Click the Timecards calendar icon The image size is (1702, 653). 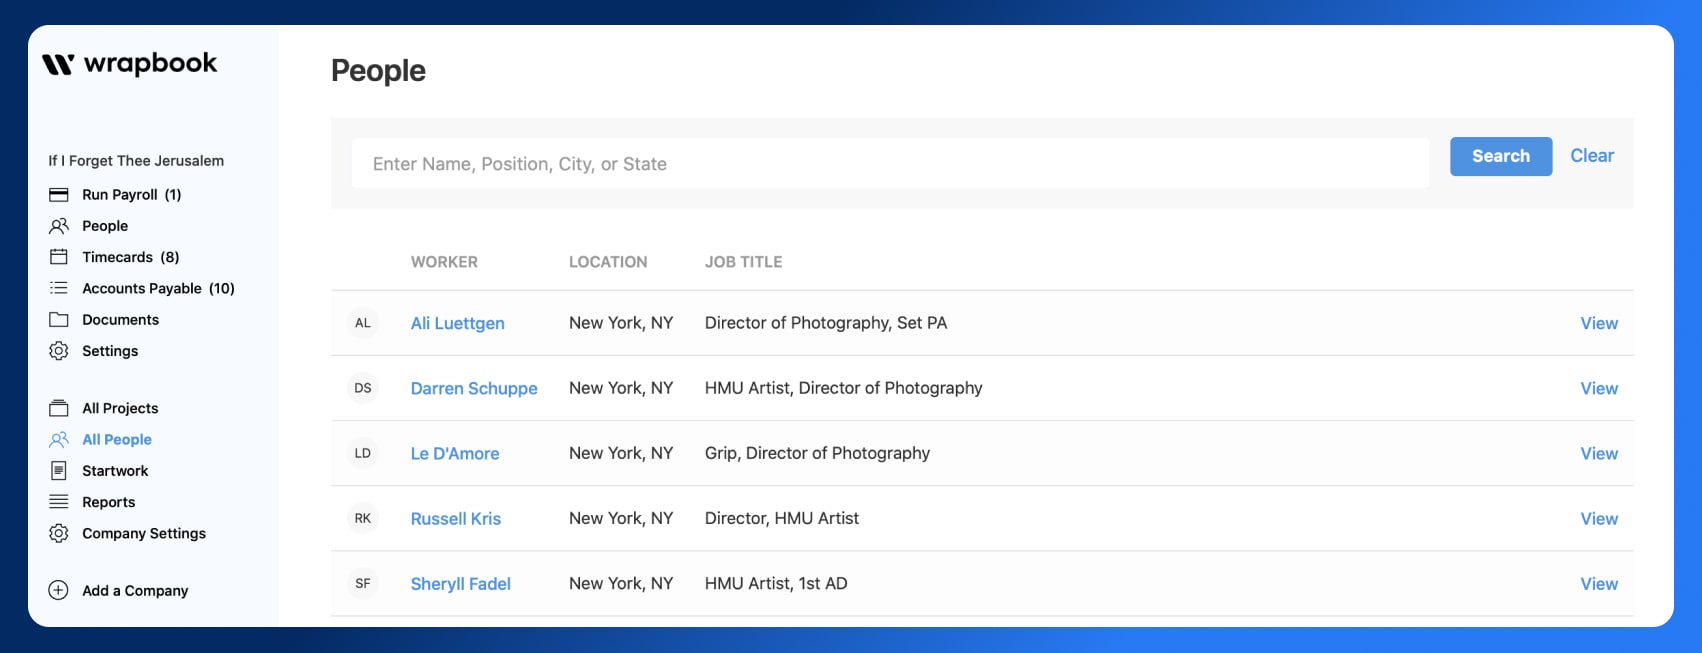[59, 257]
